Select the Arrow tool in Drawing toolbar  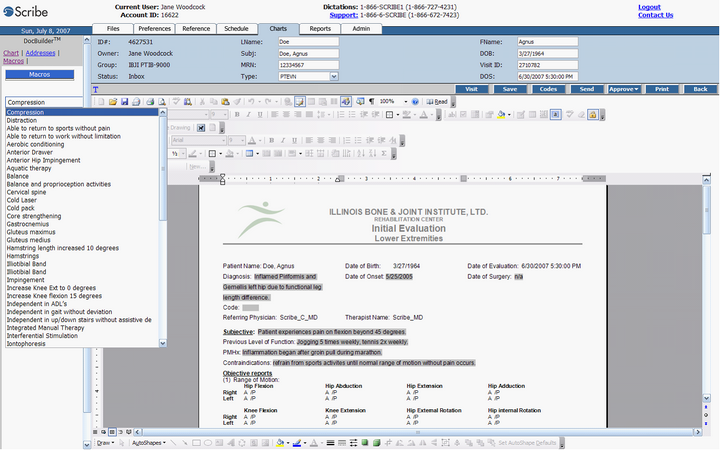point(185,443)
